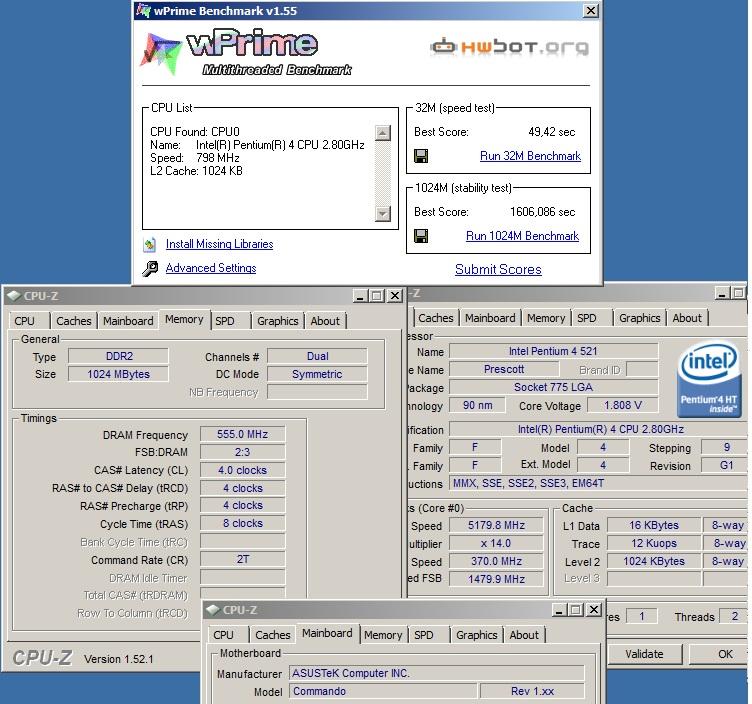
Task: Open SPD tab in Mainboard window
Action: click(x=429, y=635)
